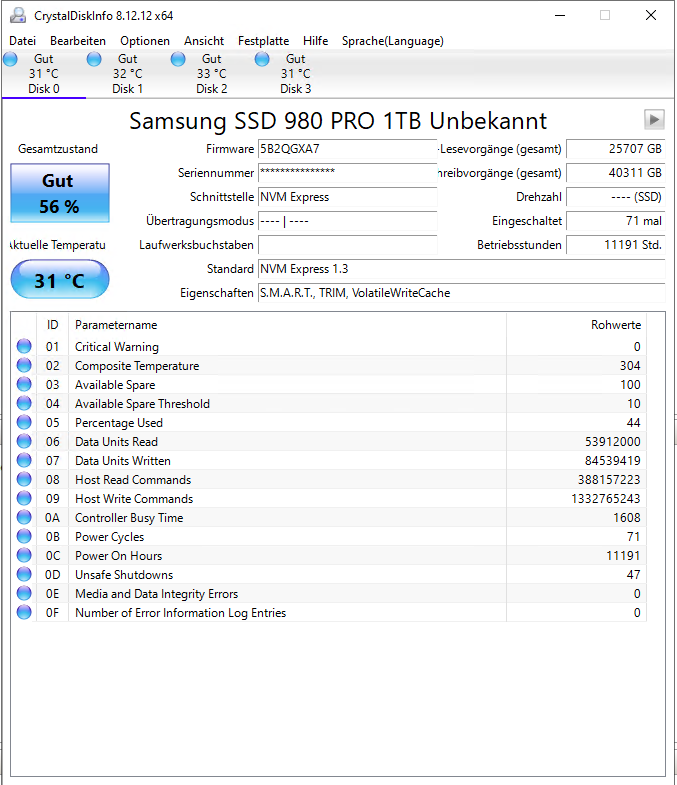Click the Eigenschaften field with S.M.A.R.T., TRIM
The image size is (677, 785).
click(462, 293)
